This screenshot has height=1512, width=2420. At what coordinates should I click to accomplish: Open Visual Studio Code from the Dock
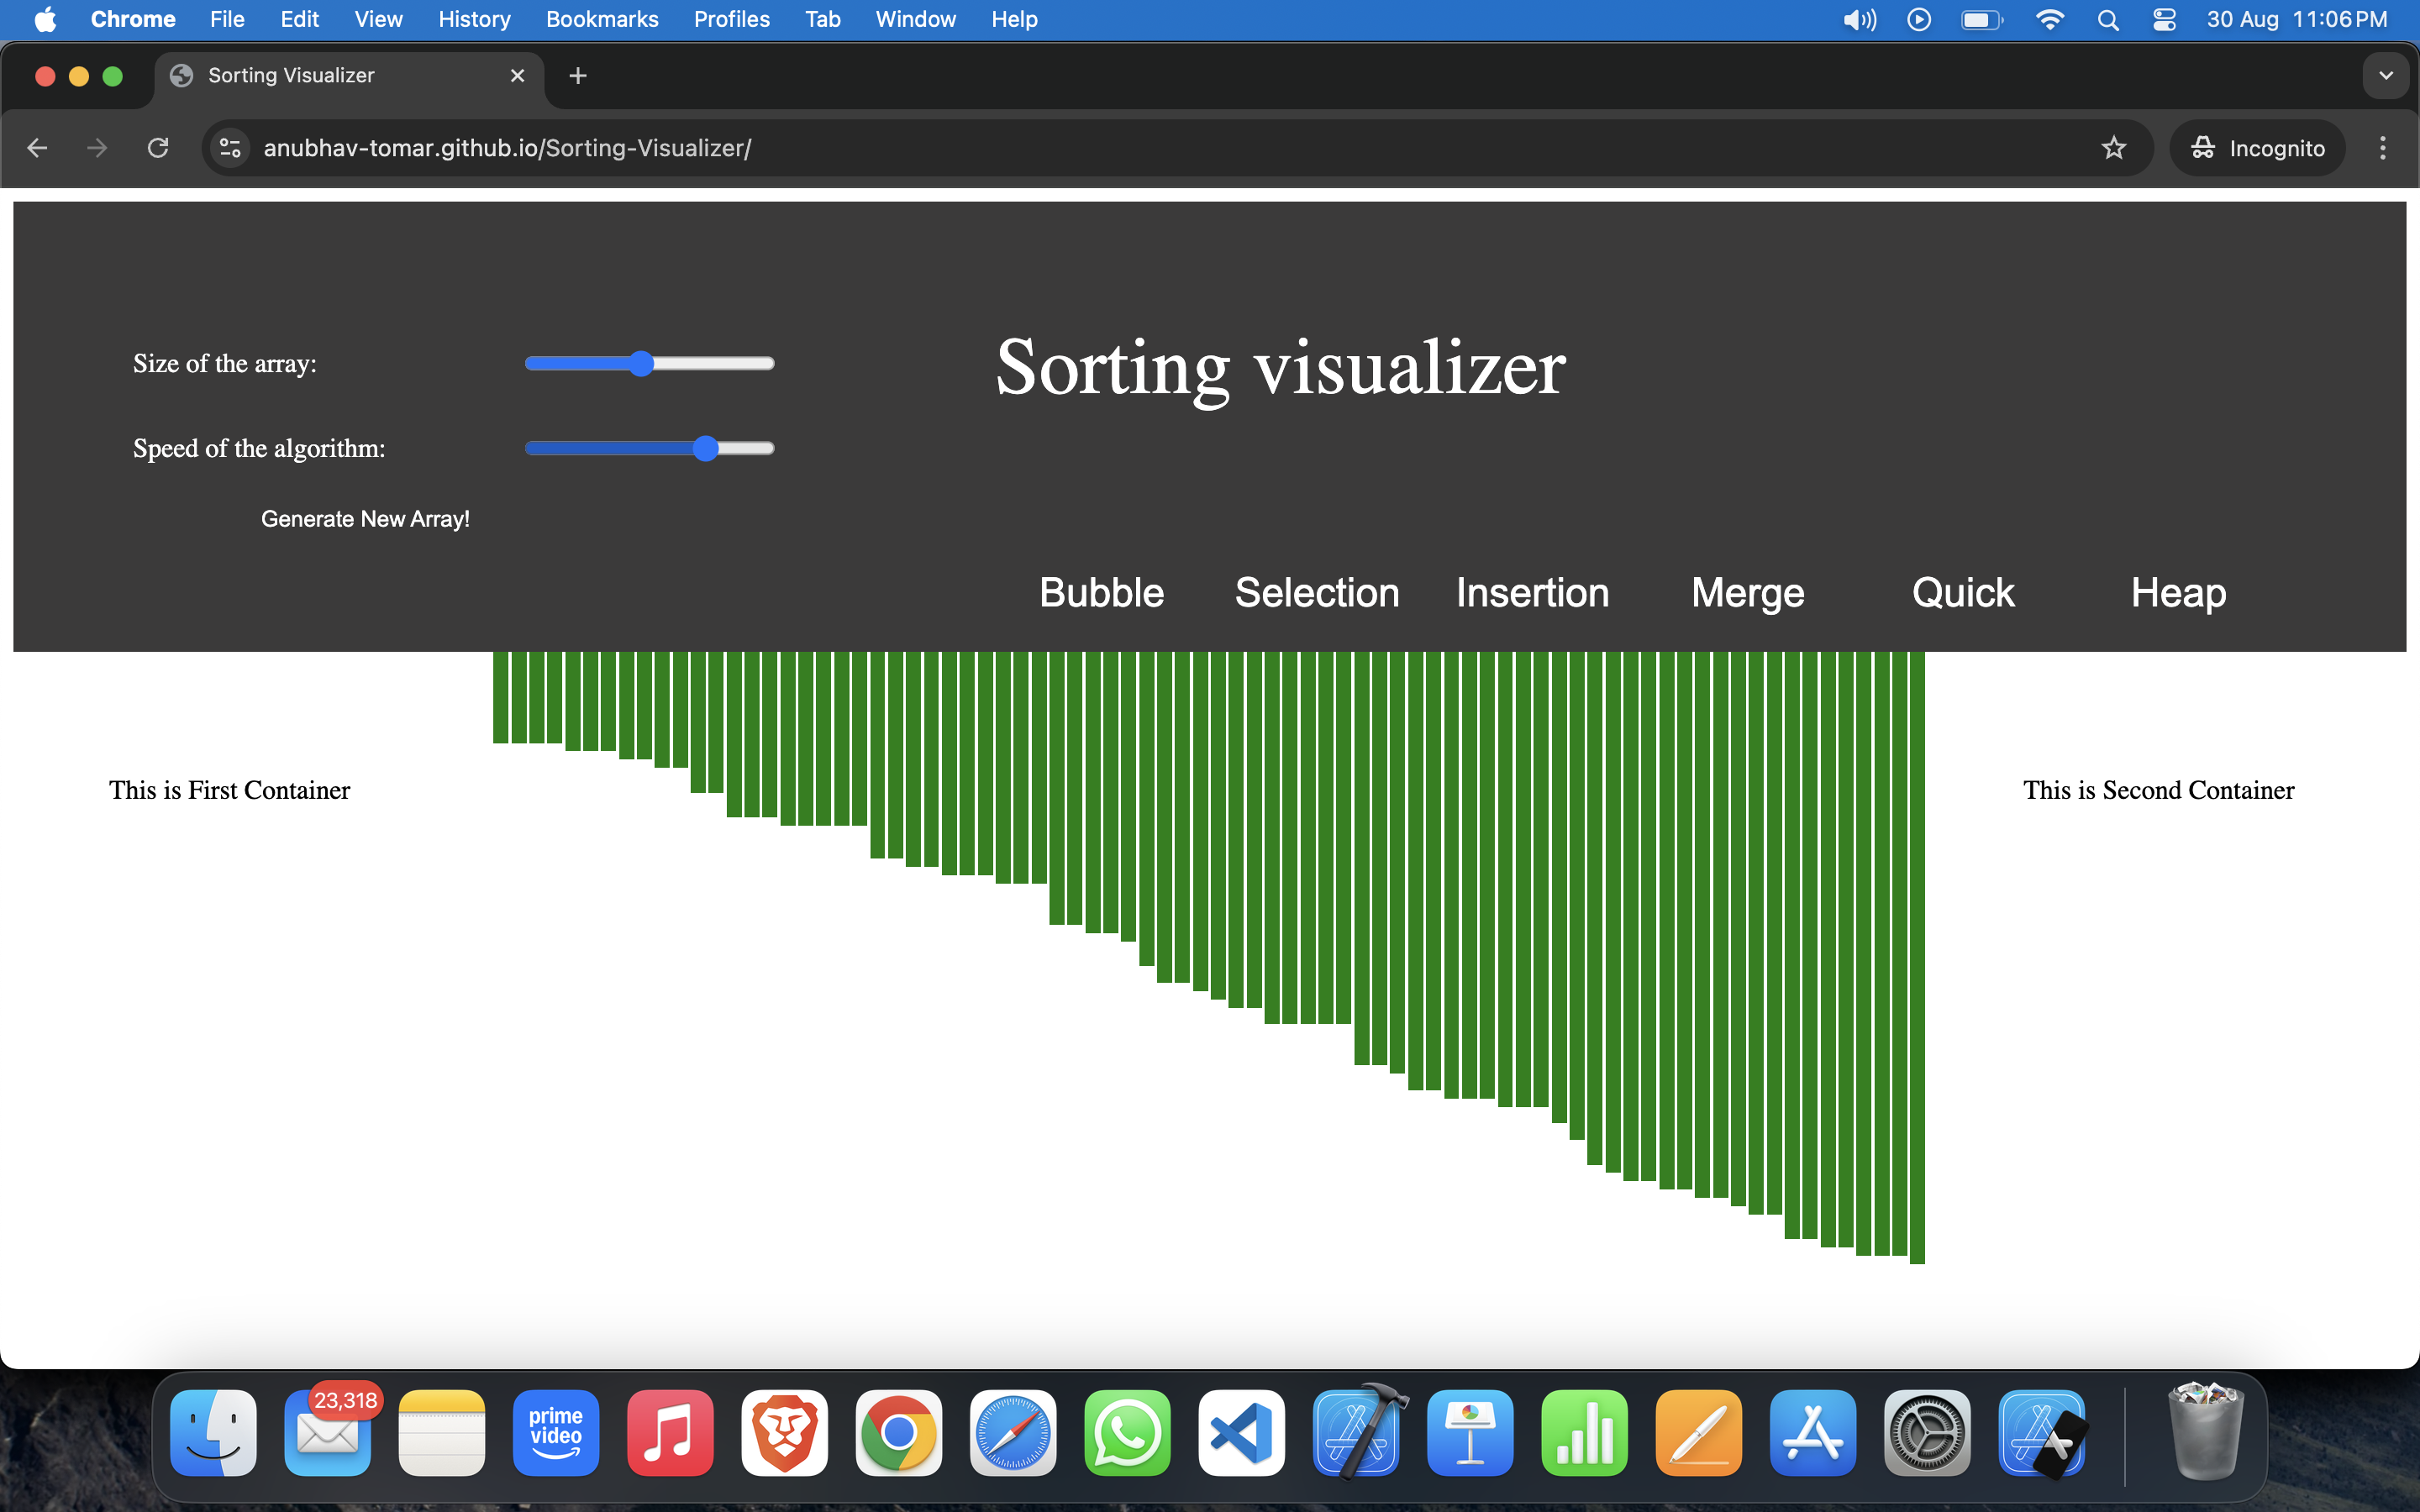[1241, 1433]
